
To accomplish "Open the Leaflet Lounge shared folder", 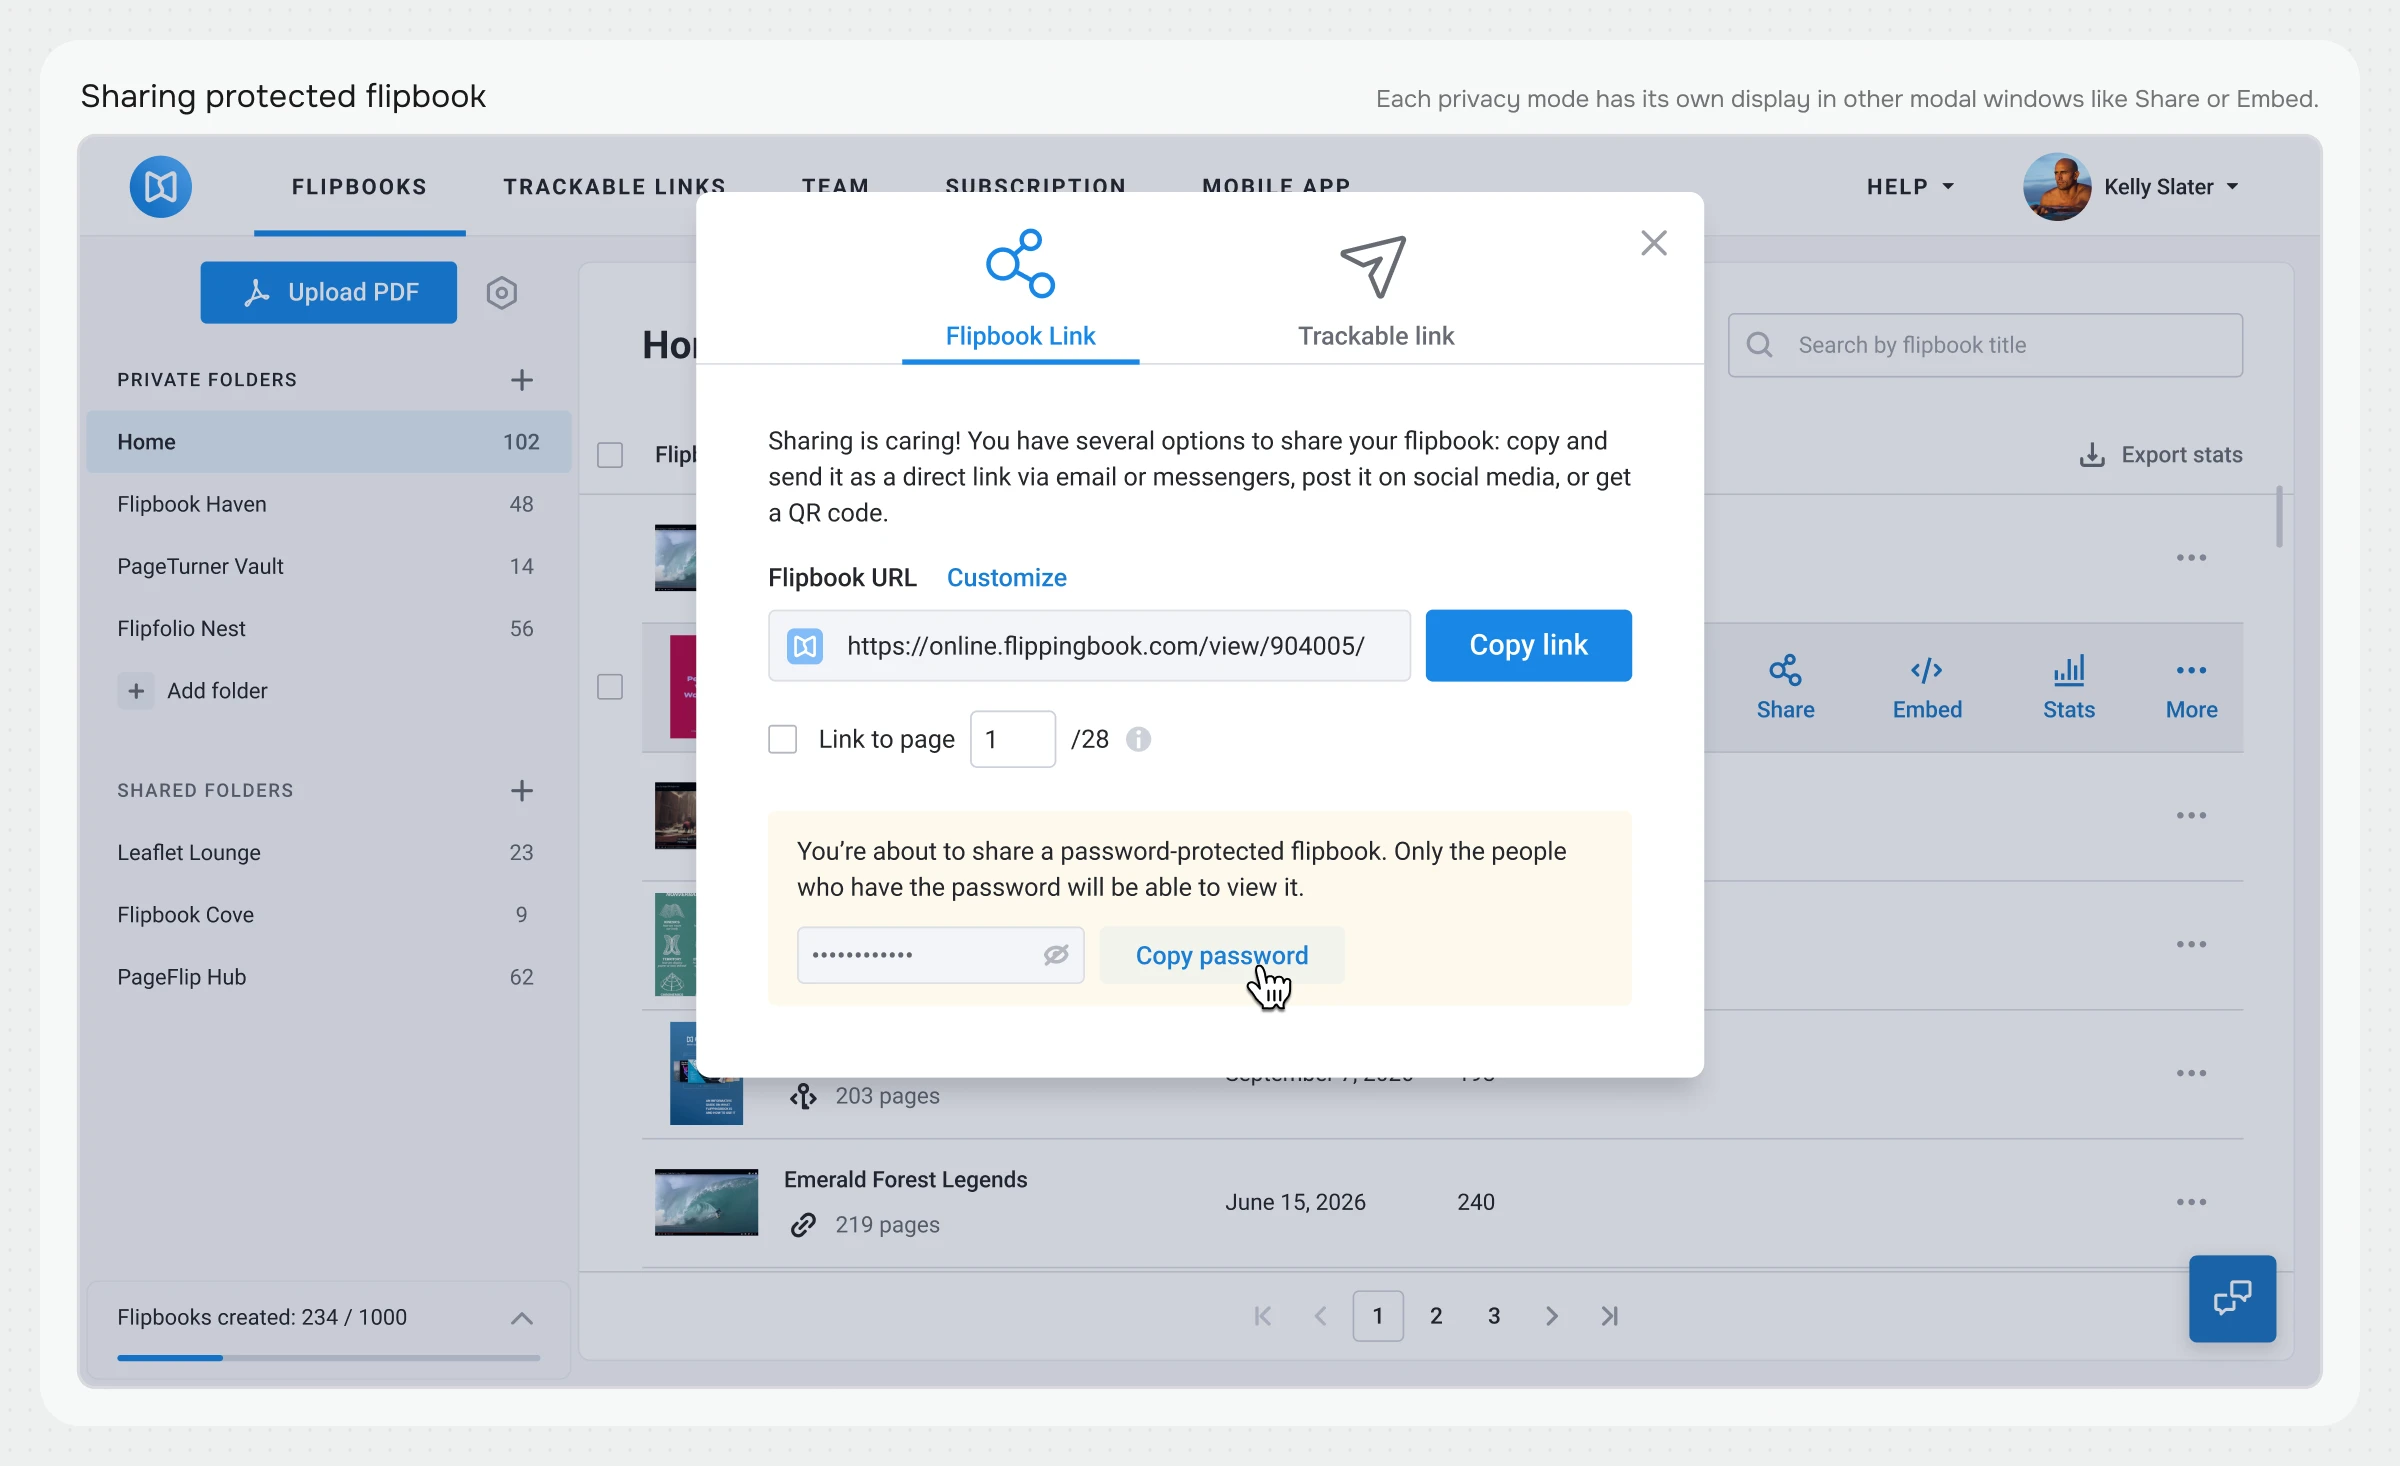I will tap(328, 853).
